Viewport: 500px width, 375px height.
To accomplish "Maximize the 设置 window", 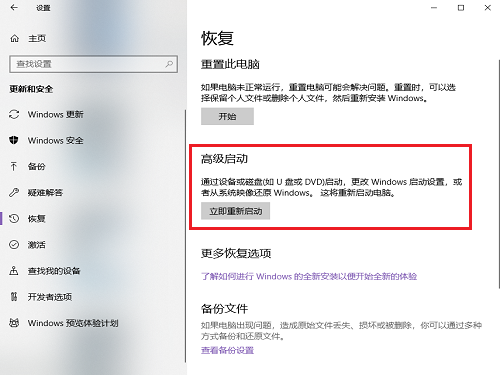I will (x=461, y=8).
